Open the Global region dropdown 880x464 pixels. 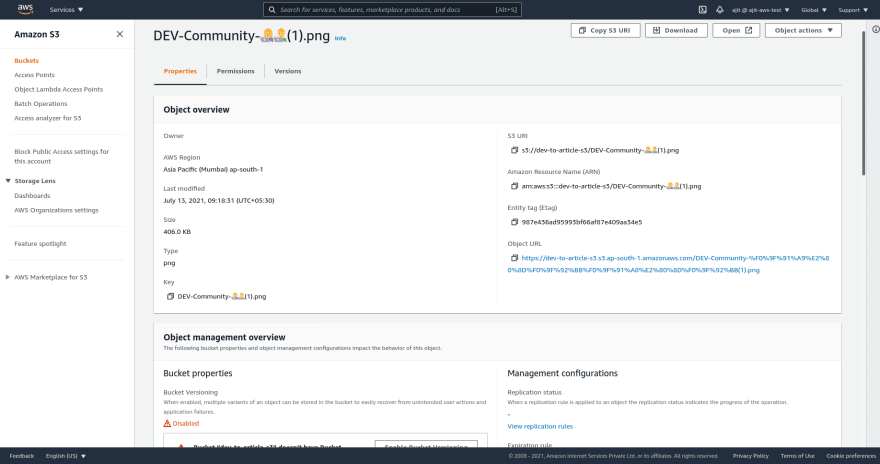point(814,10)
